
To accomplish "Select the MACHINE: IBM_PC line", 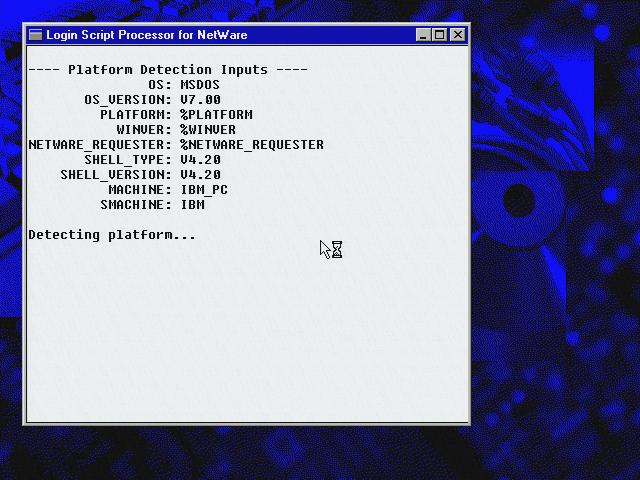I will (168, 190).
